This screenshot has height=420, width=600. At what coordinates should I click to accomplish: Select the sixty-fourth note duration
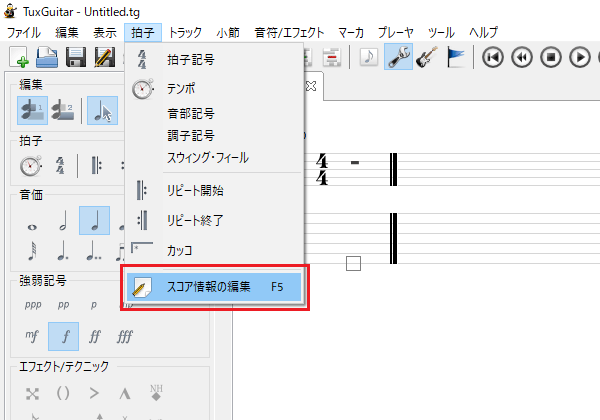(x=33, y=251)
